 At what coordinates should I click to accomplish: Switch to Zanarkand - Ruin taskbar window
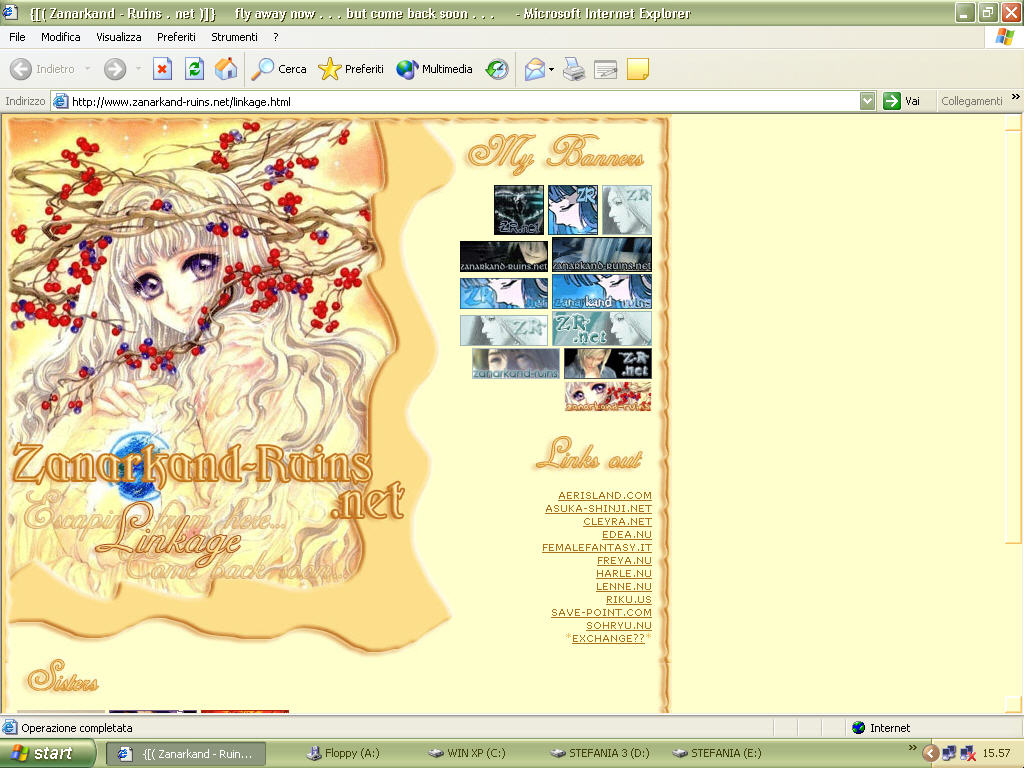pyautogui.click(x=185, y=754)
